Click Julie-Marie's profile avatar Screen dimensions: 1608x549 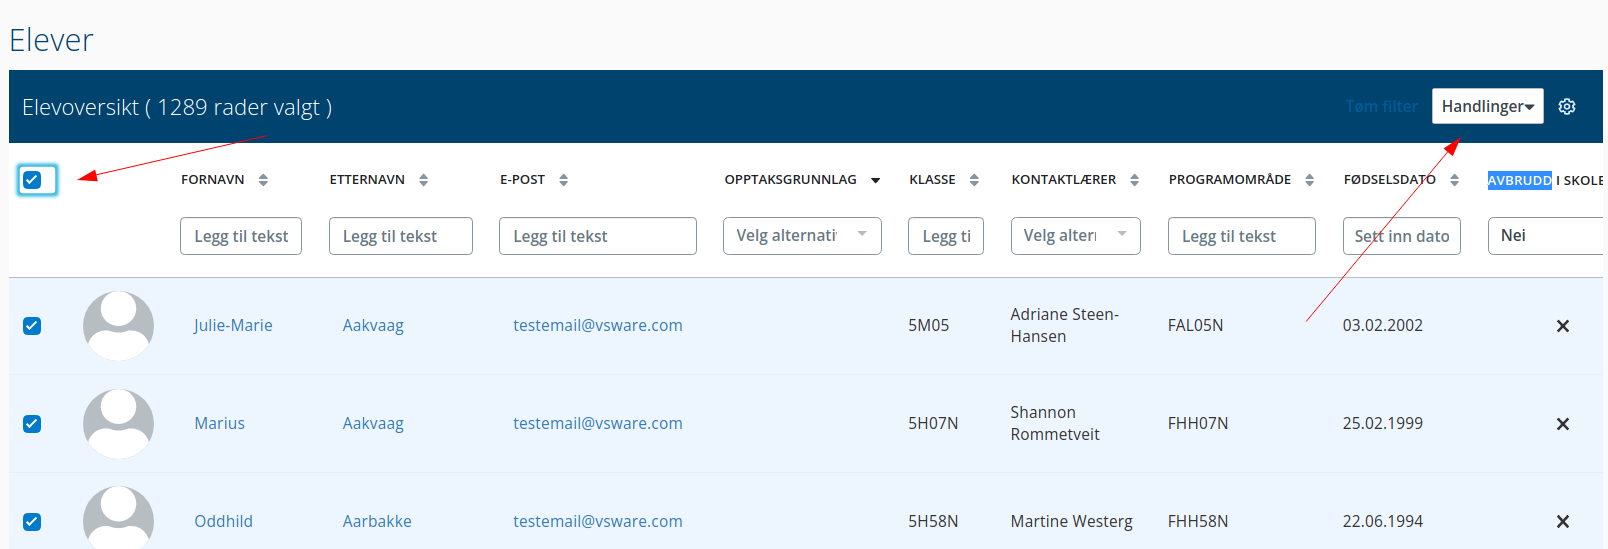[x=118, y=325]
